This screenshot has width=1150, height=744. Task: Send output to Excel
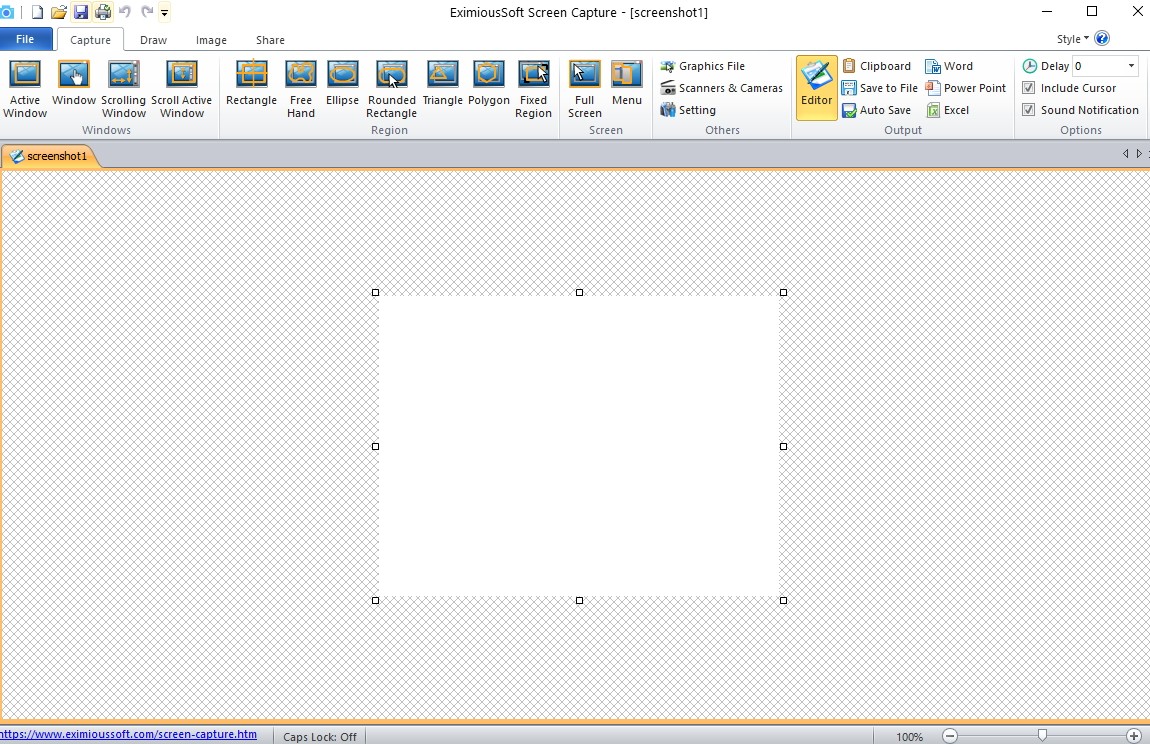(948, 110)
